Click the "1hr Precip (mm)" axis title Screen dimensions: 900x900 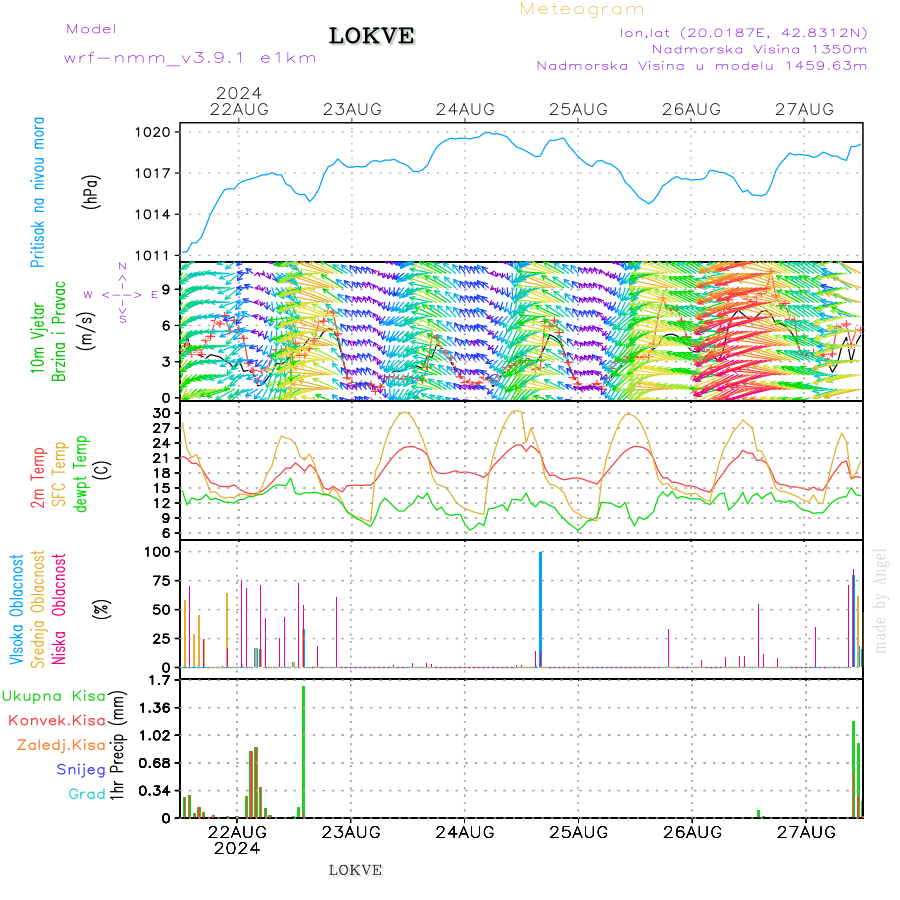(x=117, y=745)
